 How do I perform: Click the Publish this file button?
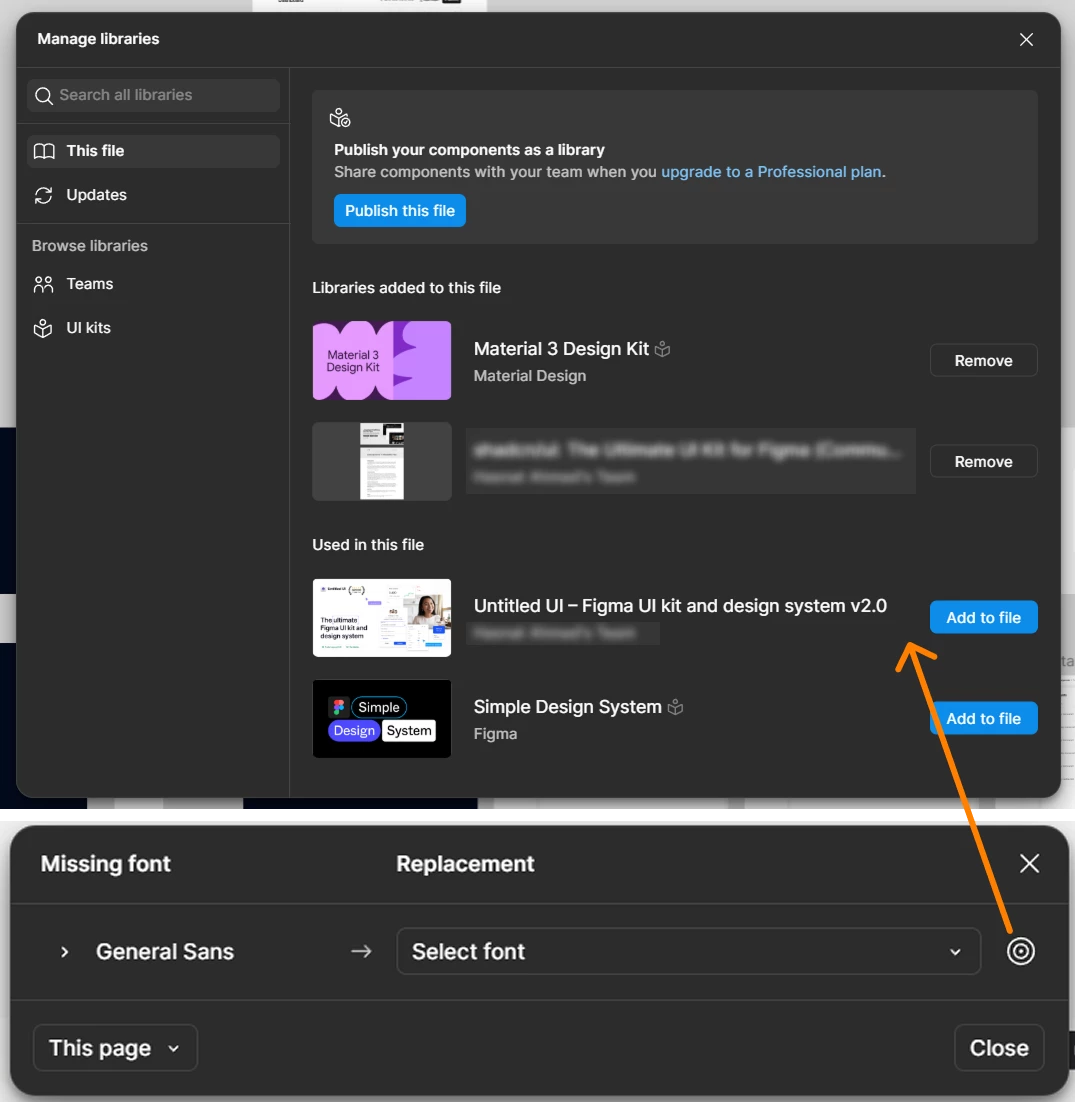tap(400, 211)
